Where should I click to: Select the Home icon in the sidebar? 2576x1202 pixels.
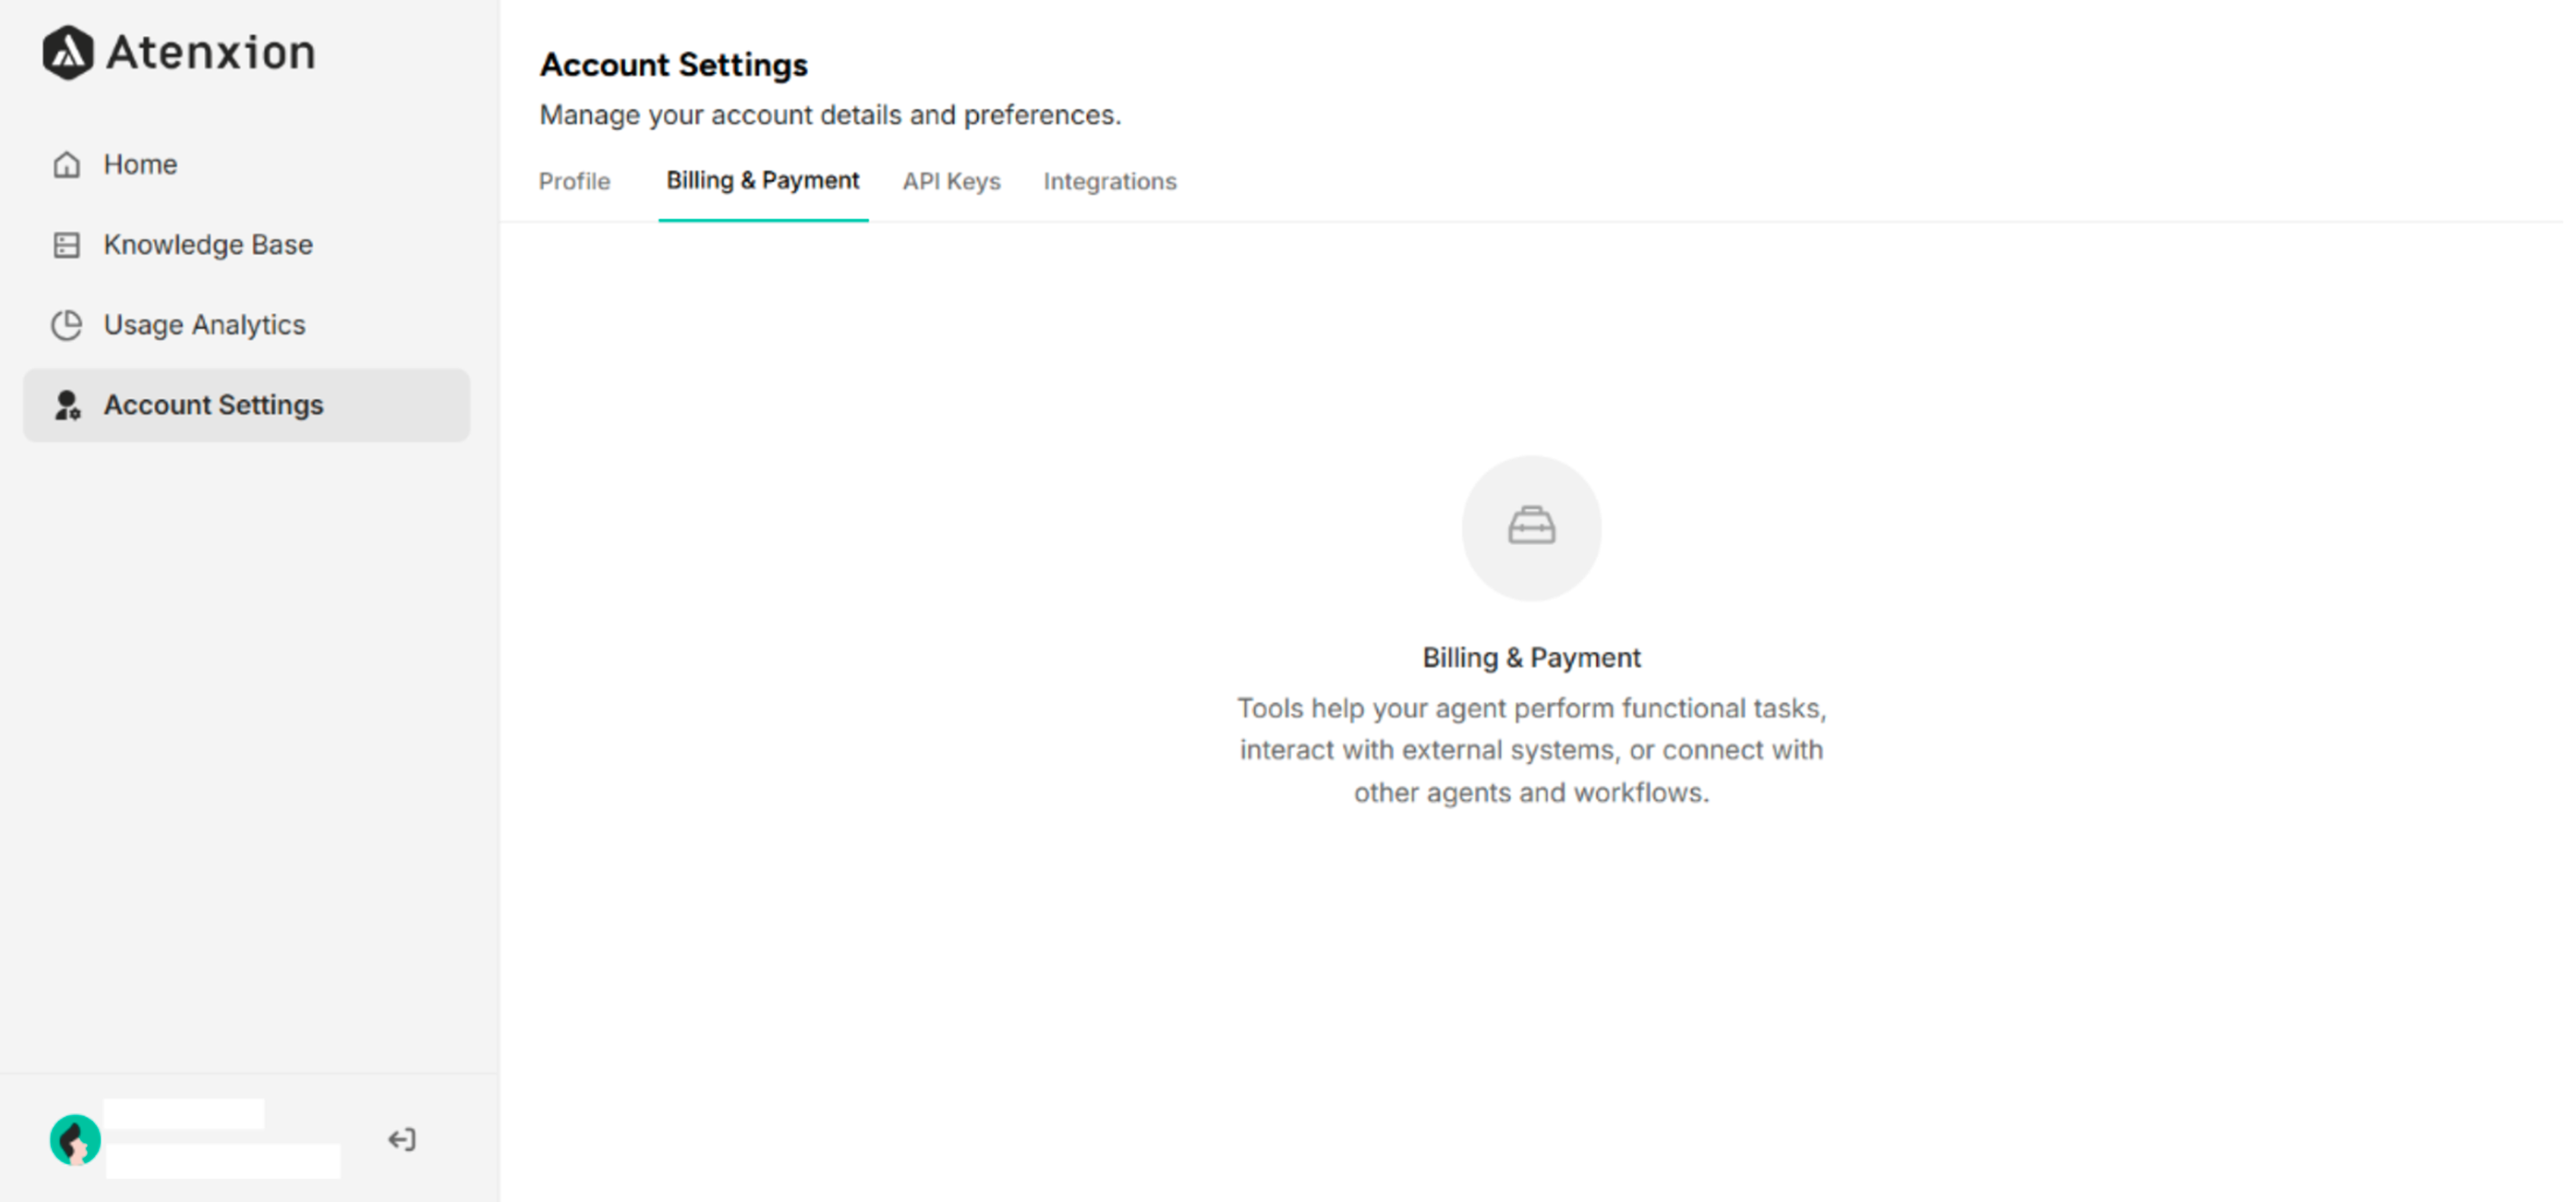pos(66,164)
